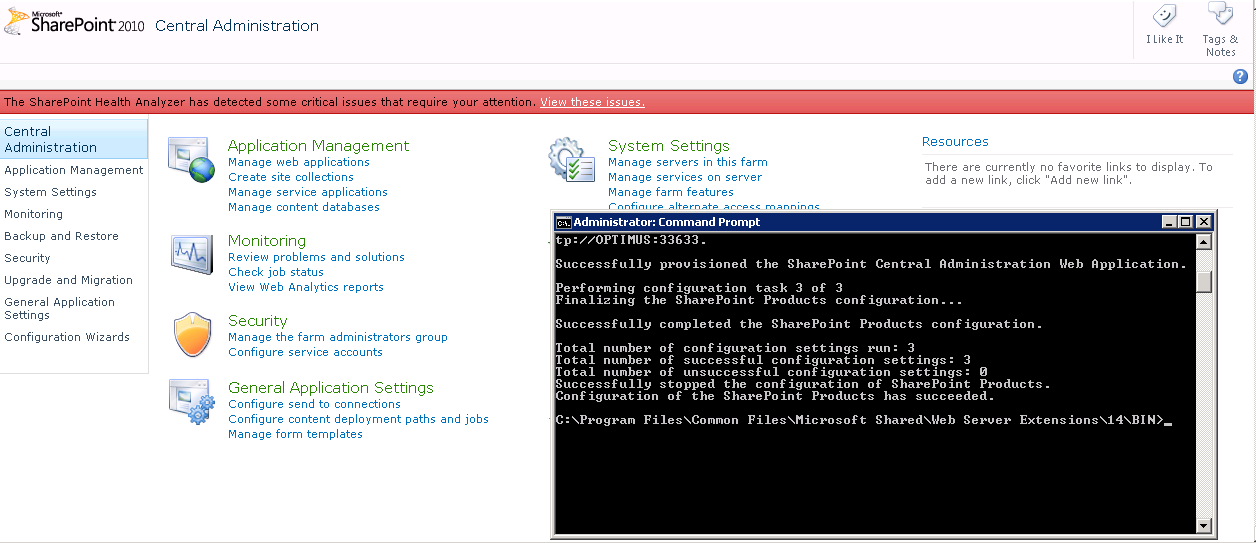Click the I Like It icon

(x=1164, y=17)
